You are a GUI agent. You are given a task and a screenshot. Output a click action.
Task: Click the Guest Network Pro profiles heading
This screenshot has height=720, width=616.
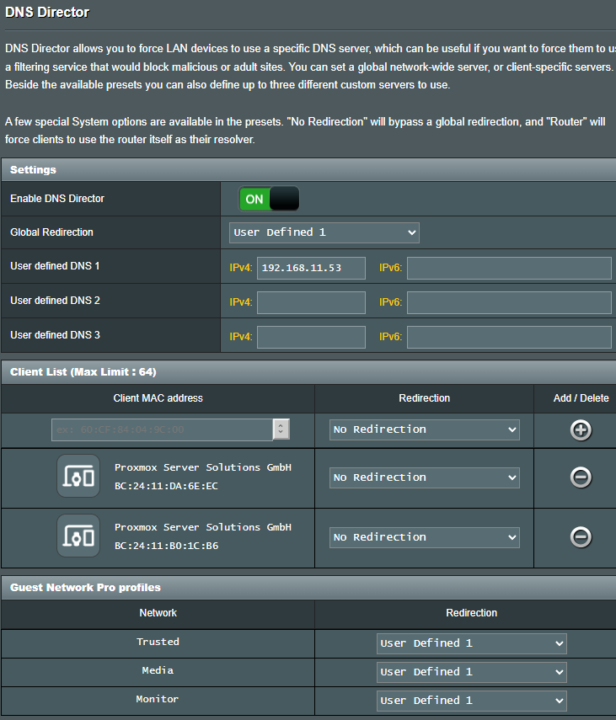(85, 587)
